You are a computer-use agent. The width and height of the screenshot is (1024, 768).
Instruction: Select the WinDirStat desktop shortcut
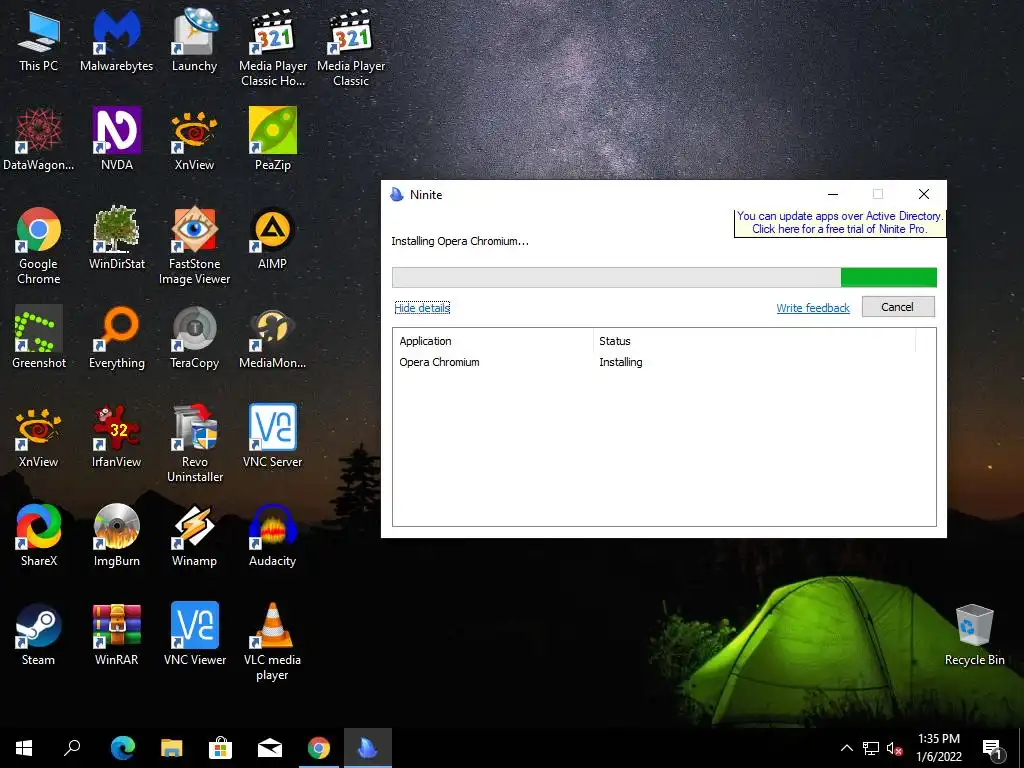coord(116,238)
